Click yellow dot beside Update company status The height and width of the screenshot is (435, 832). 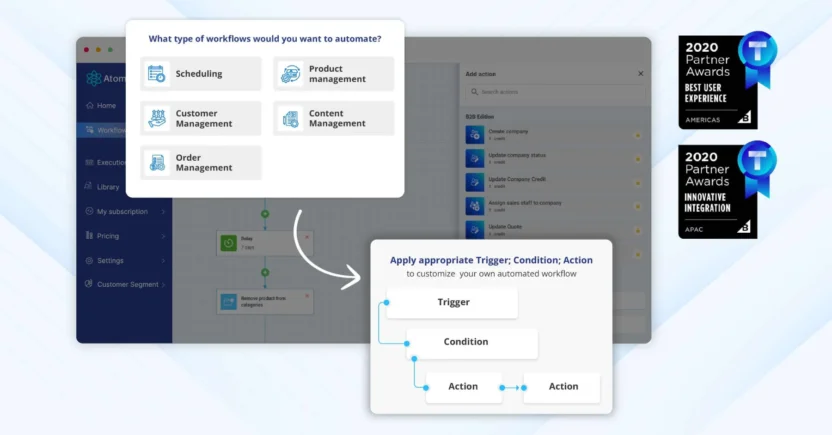click(638, 159)
